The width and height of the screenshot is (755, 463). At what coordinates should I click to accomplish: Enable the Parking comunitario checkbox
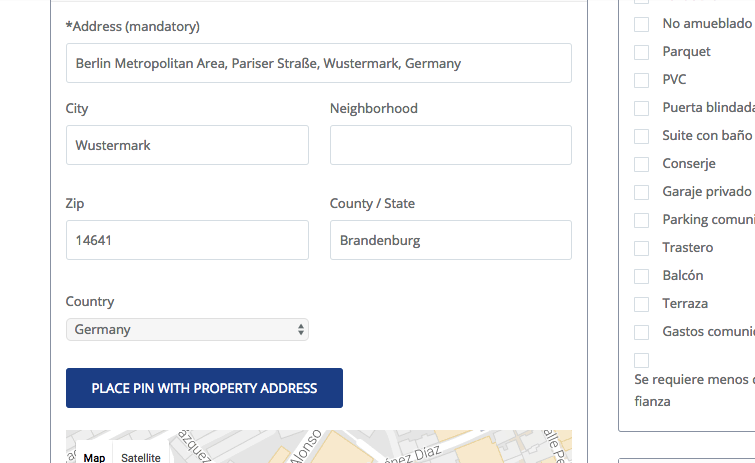tap(641, 220)
